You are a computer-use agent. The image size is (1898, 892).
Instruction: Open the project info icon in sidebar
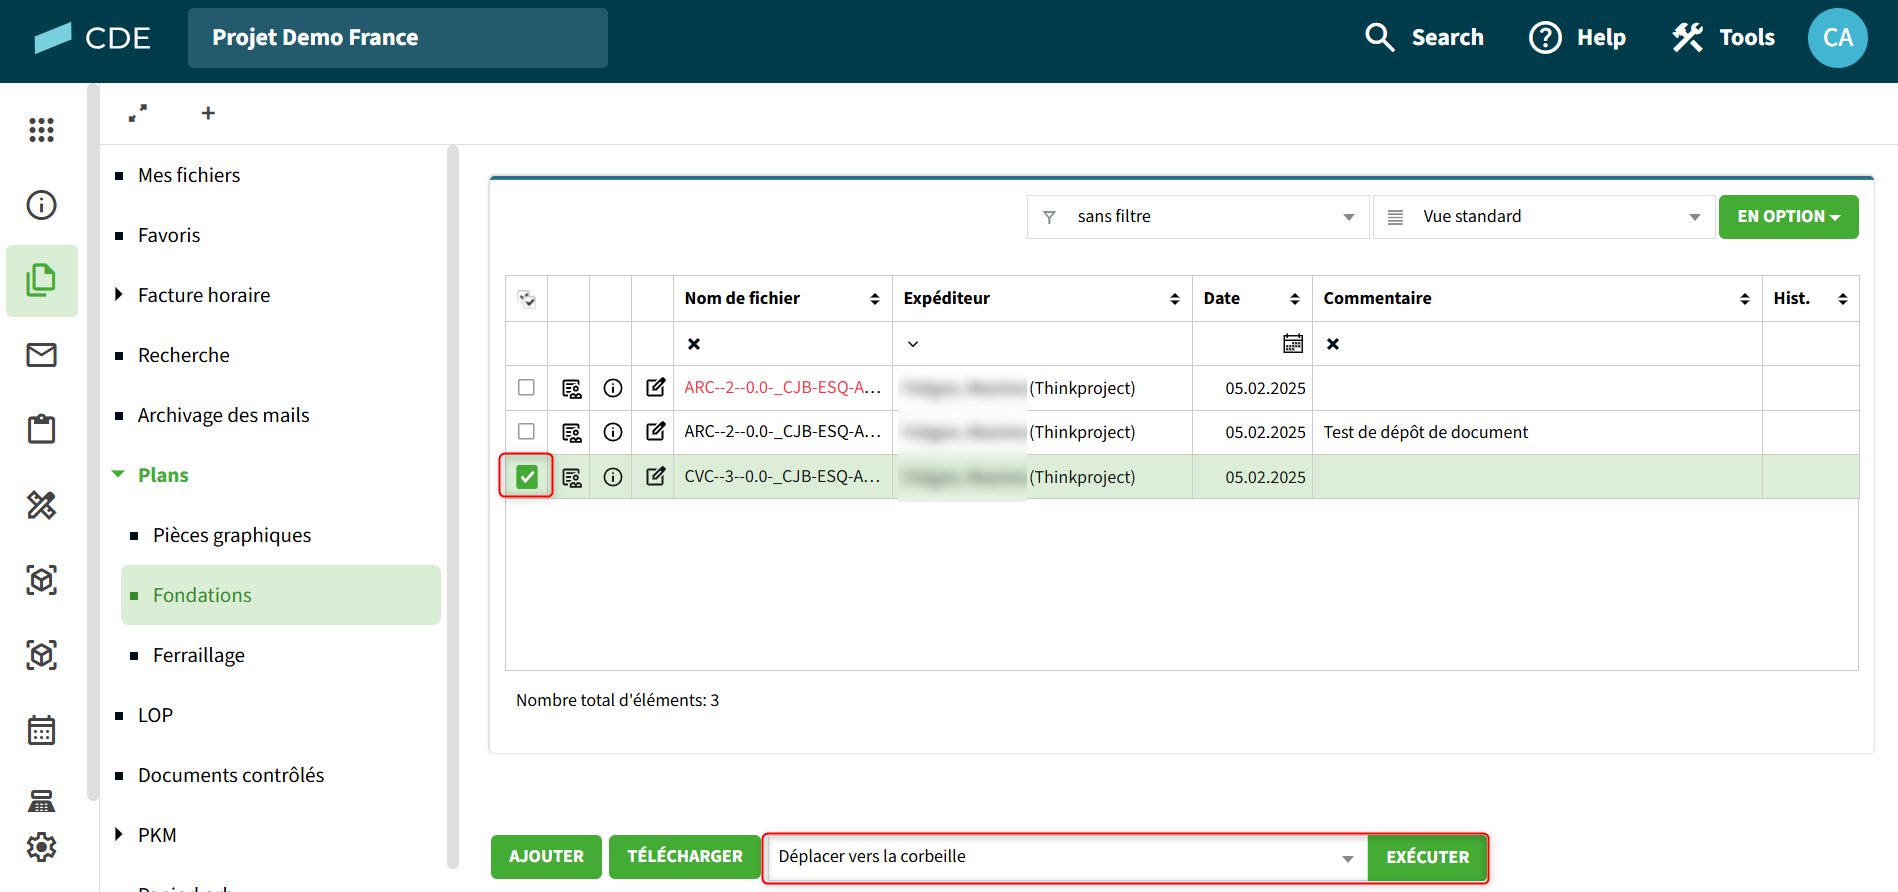coord(41,205)
